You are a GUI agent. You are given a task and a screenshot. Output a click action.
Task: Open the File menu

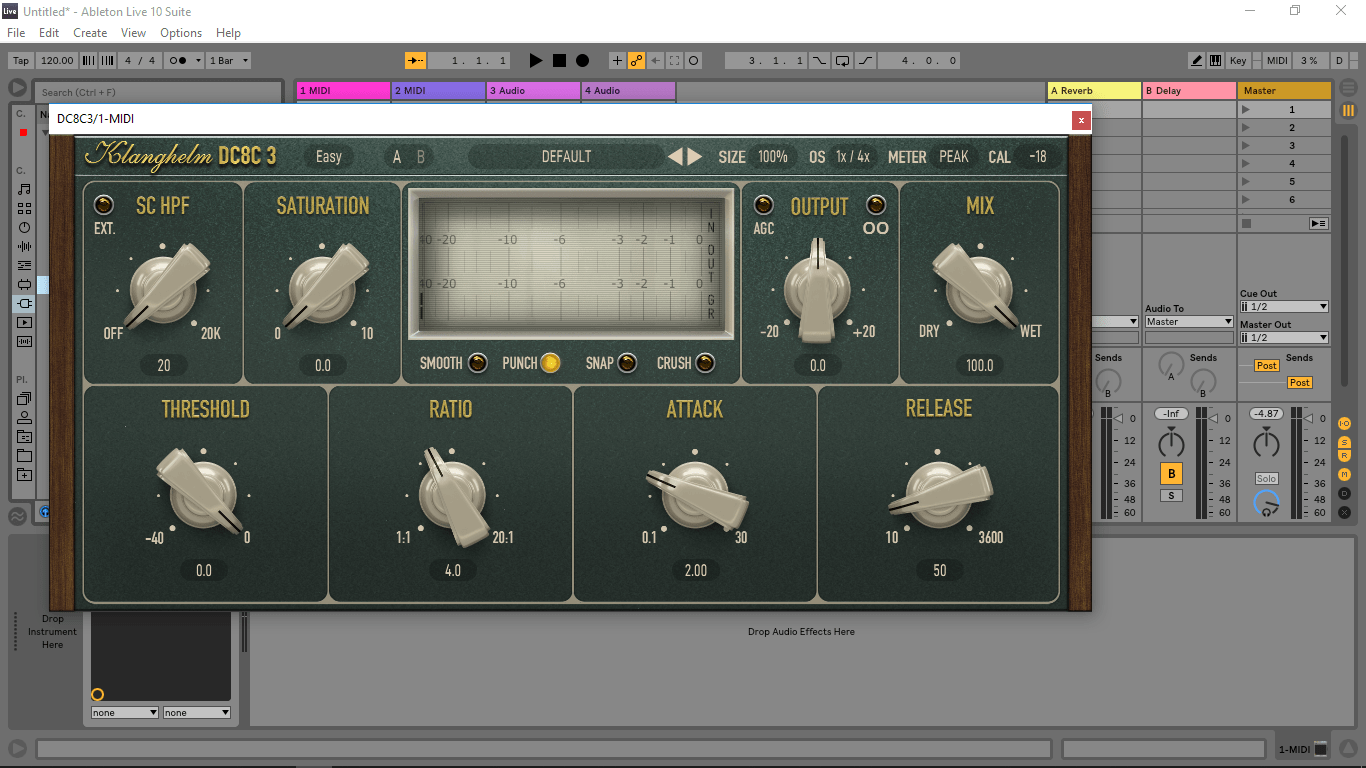tap(16, 33)
